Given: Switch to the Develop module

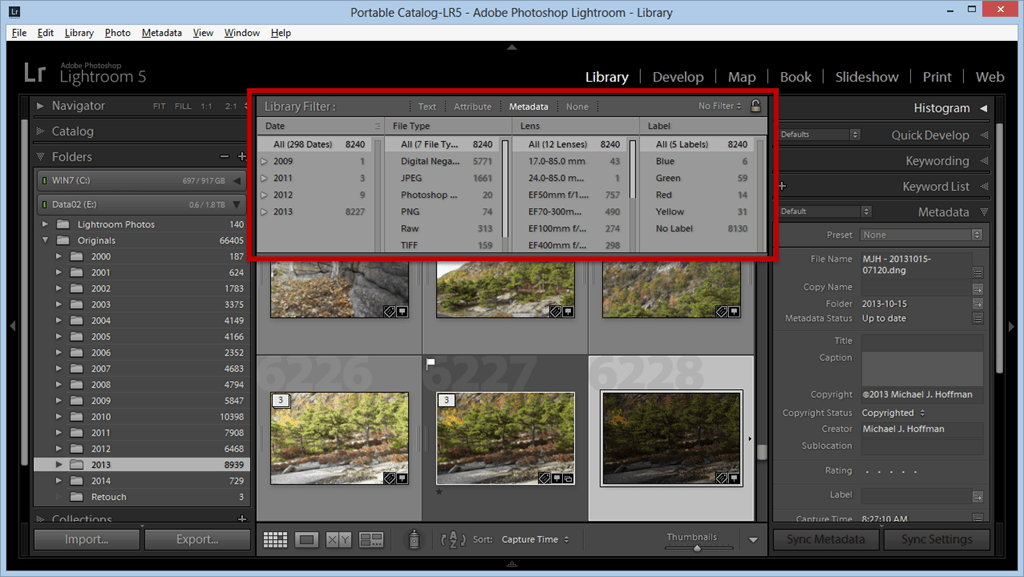Looking at the screenshot, I should (x=678, y=76).
